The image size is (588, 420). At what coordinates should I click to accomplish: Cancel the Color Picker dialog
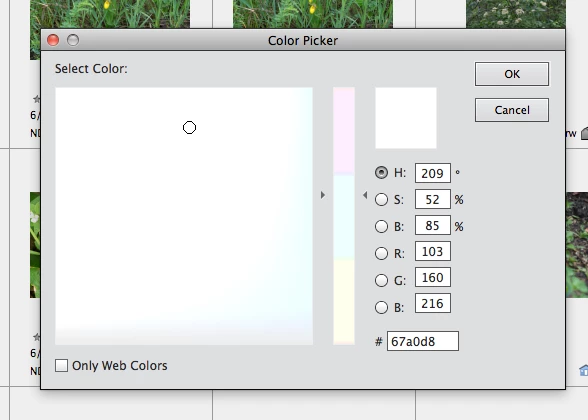coord(512,110)
